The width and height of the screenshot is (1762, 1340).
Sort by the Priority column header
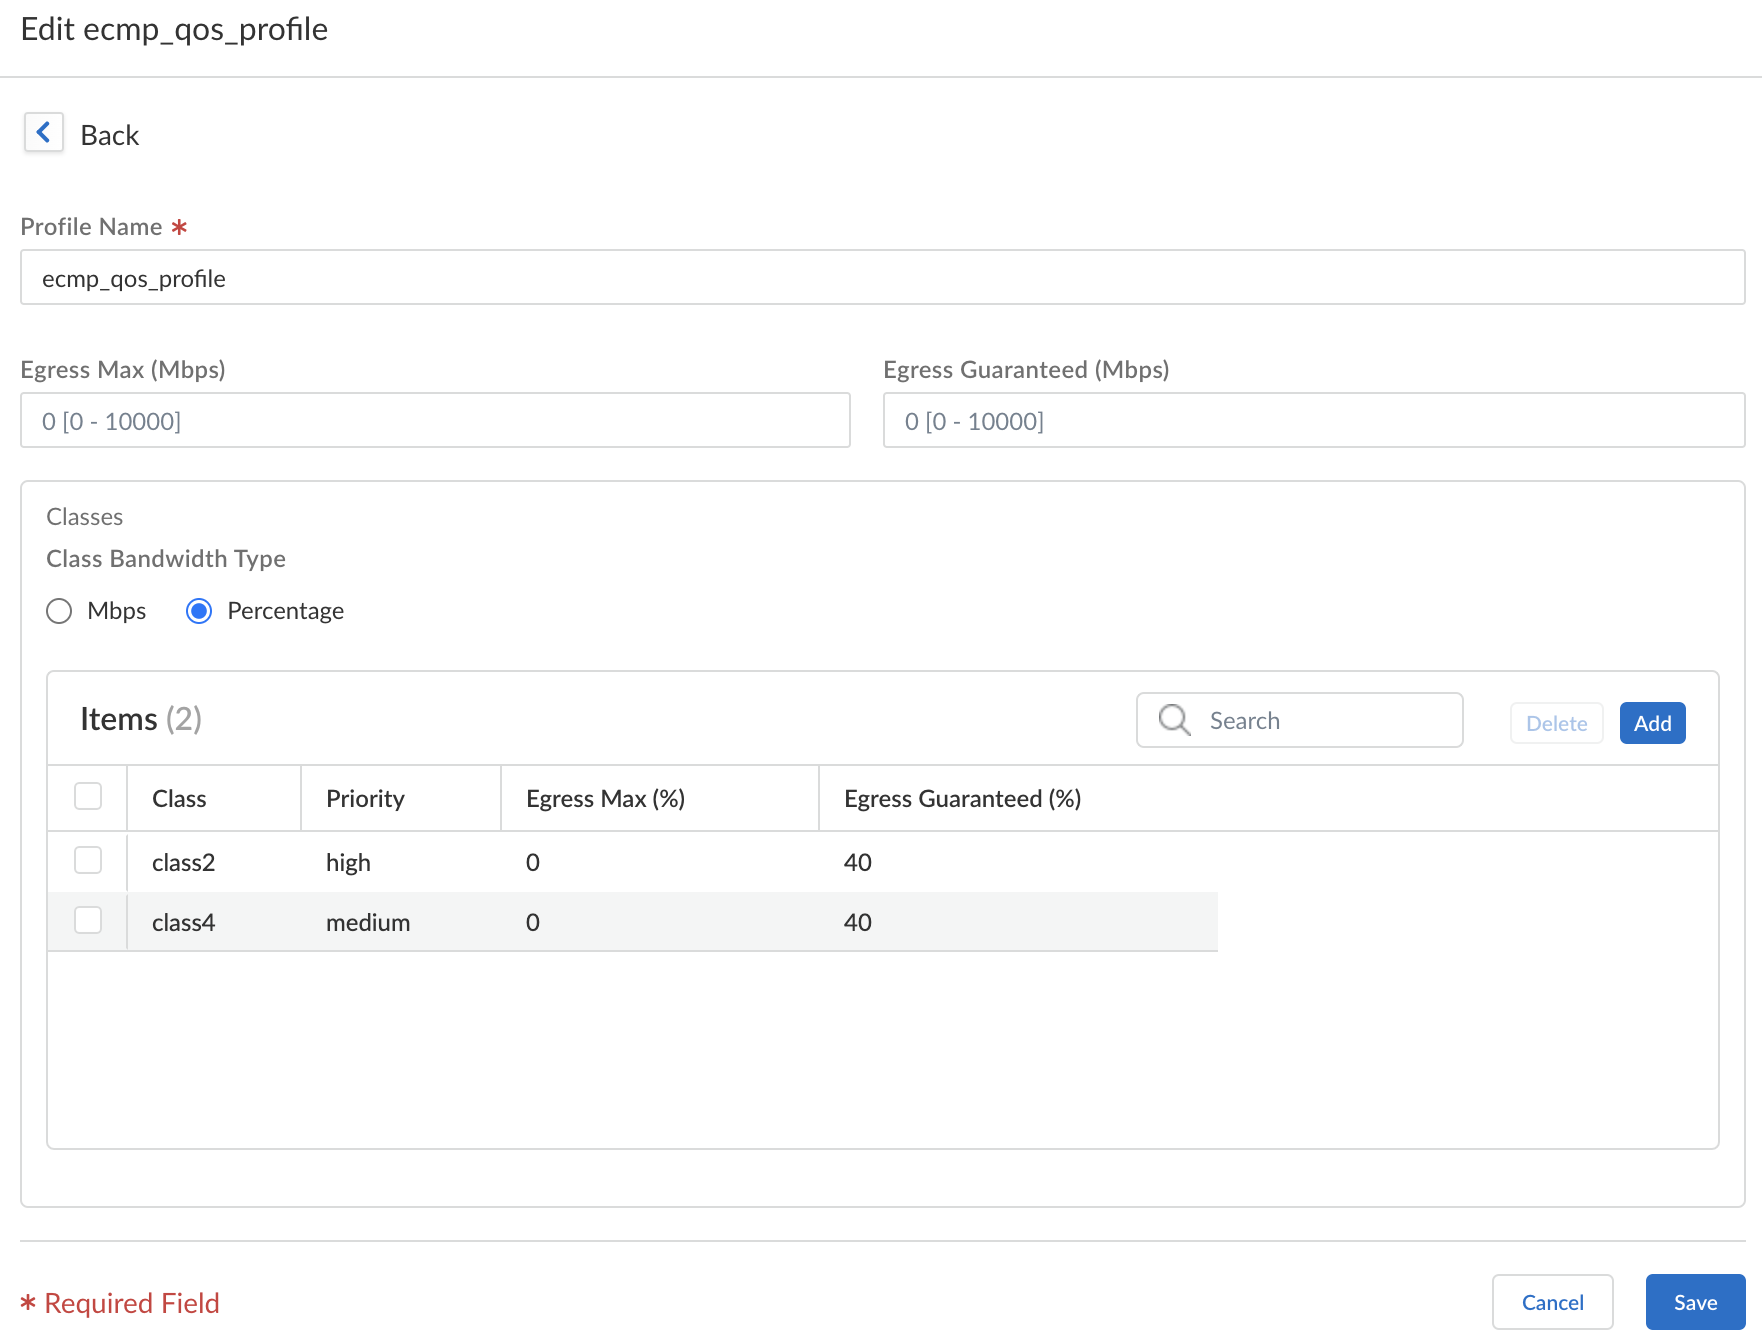tap(365, 799)
